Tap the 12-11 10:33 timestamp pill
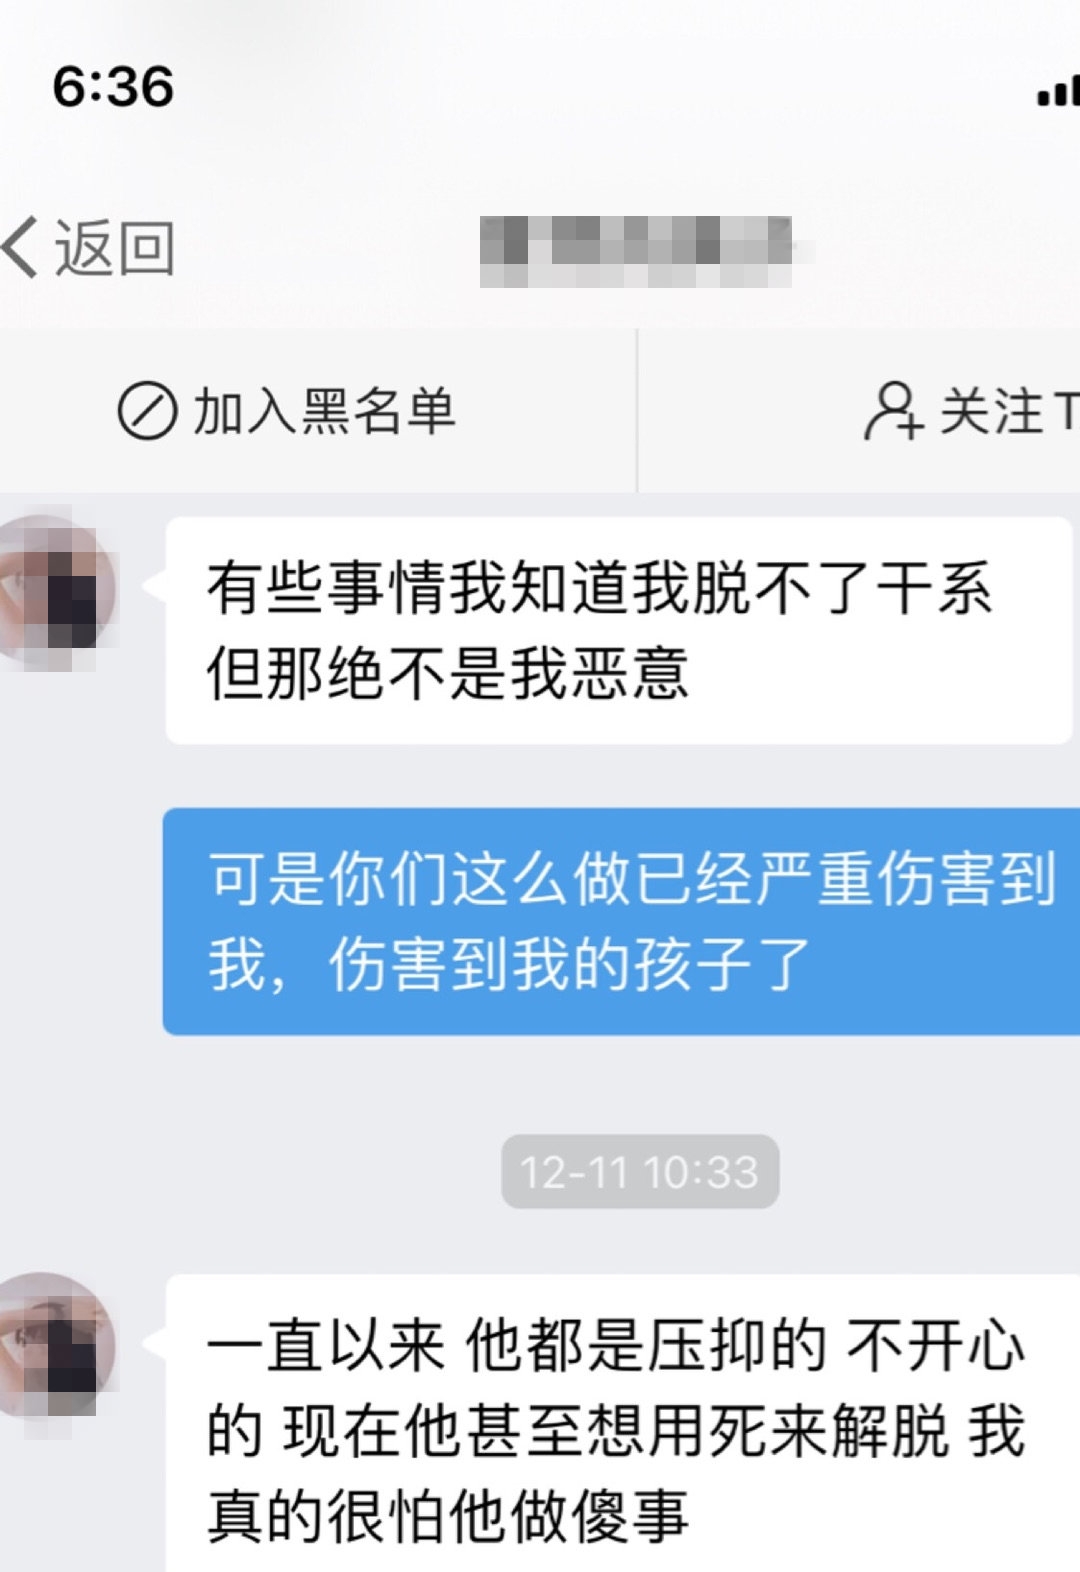This screenshot has height=1572, width=1080. pos(640,1171)
